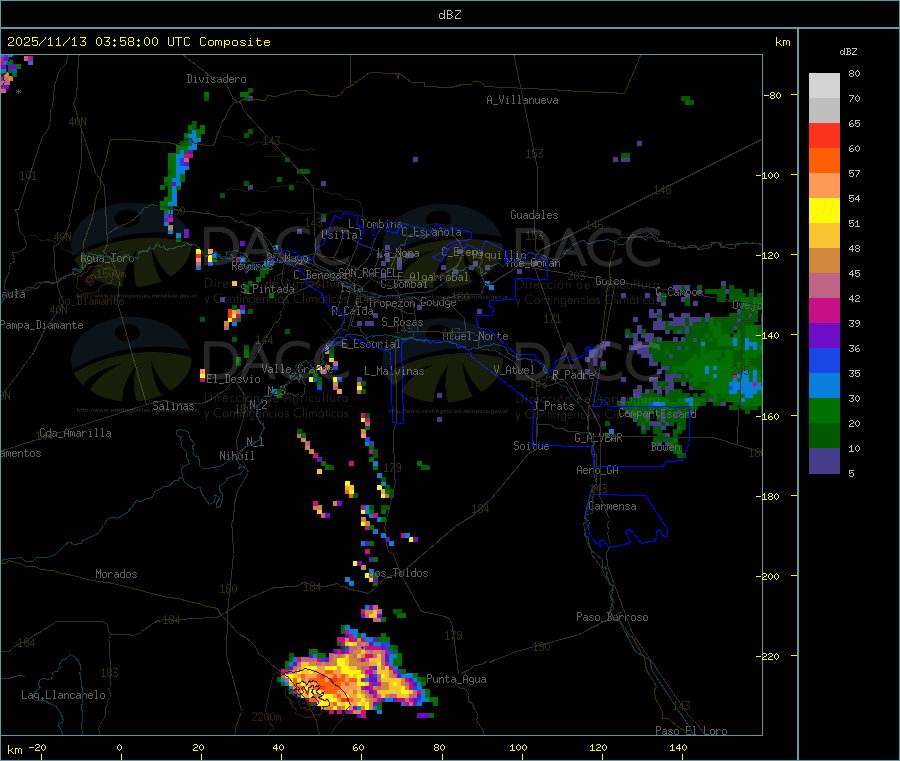Select the Cda_Amarilla label
The image size is (900, 761).
tap(75, 433)
